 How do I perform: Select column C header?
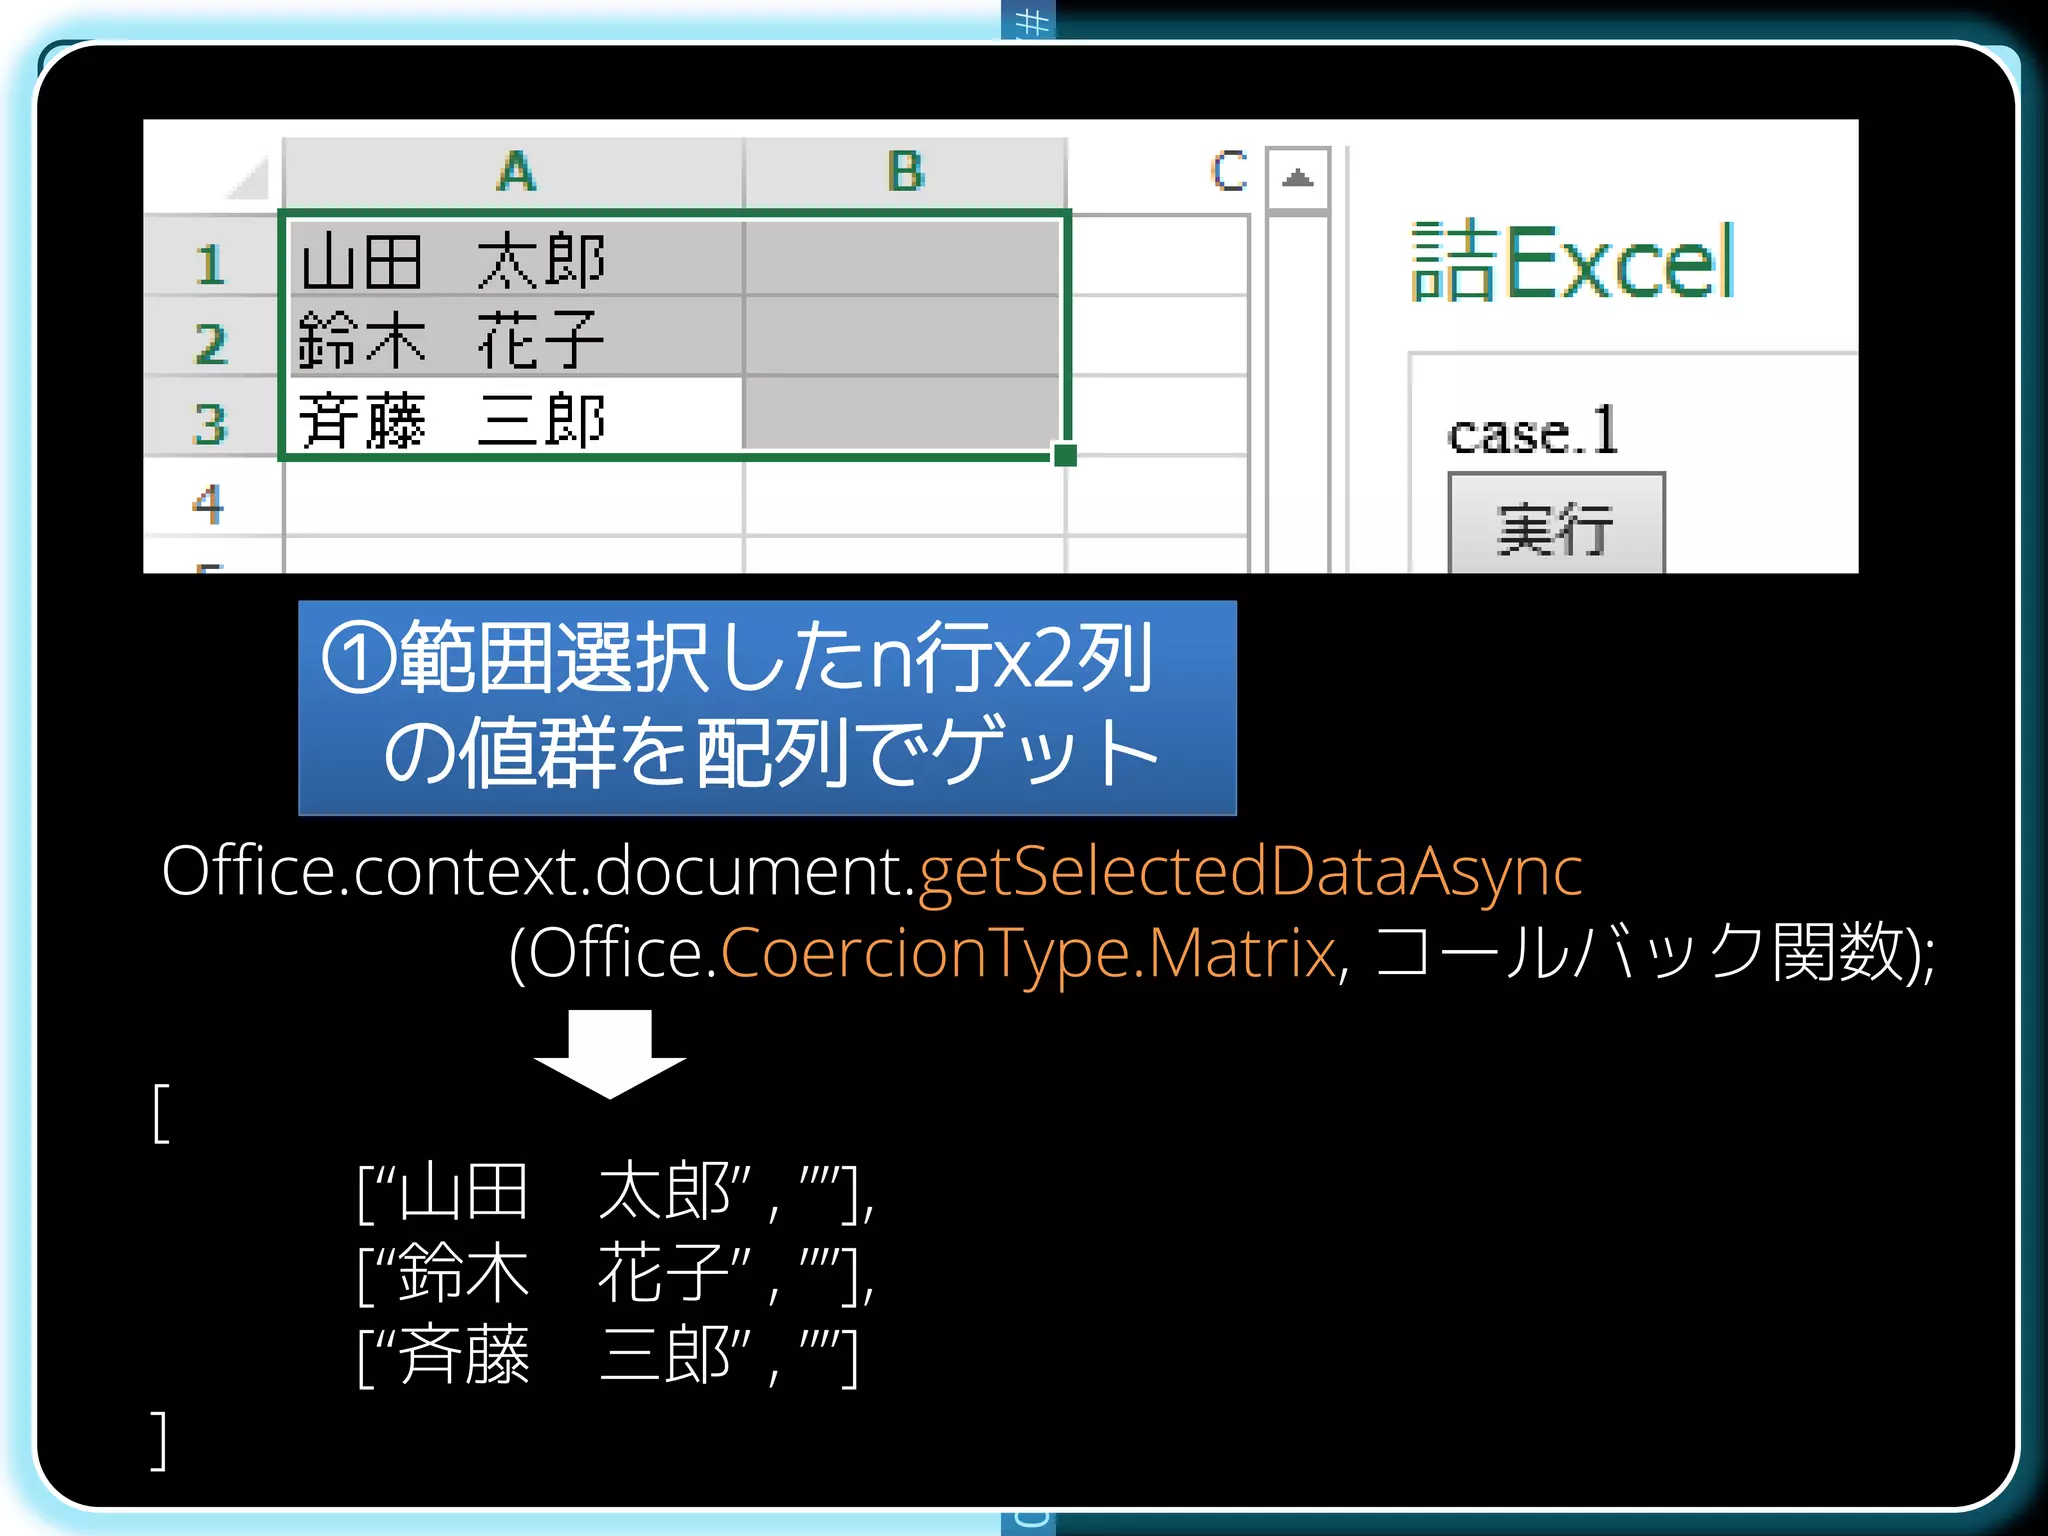[1228, 172]
